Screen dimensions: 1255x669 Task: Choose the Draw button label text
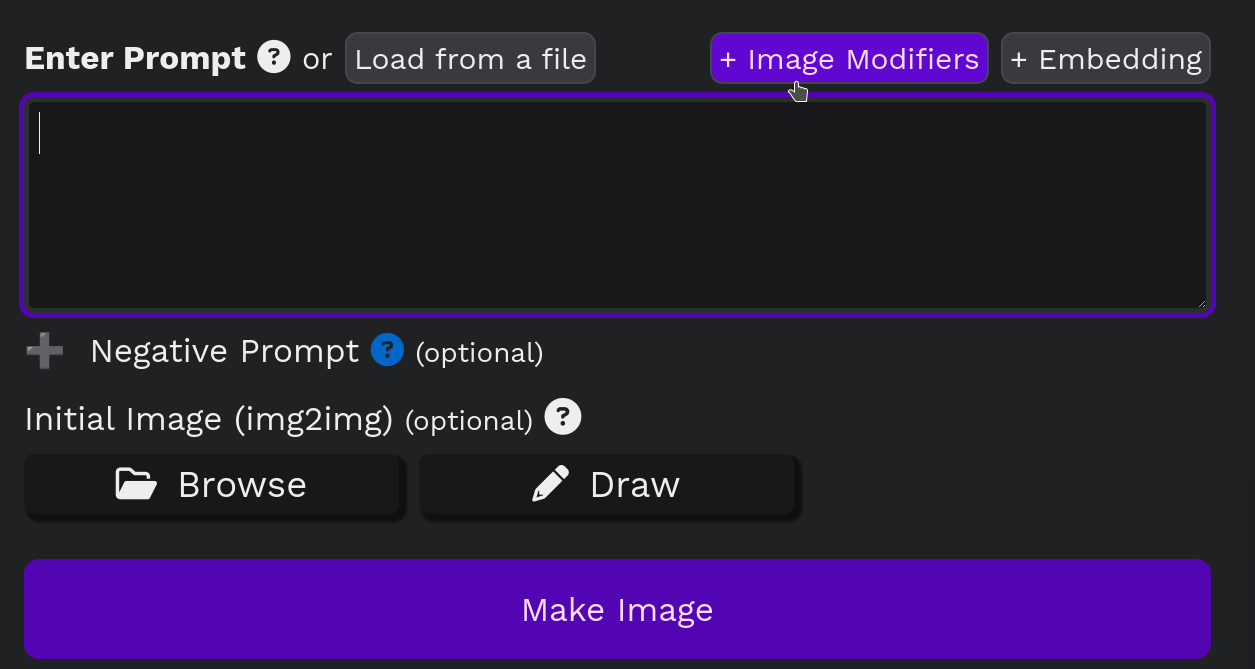635,485
